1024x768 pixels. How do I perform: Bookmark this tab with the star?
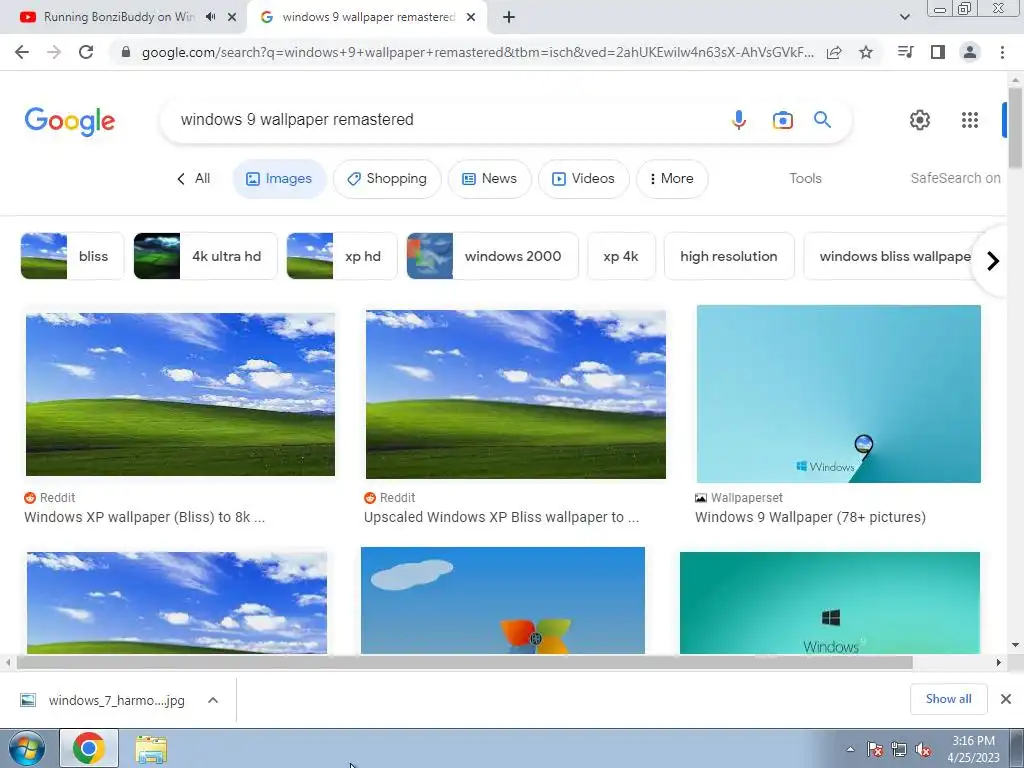pyautogui.click(x=866, y=52)
